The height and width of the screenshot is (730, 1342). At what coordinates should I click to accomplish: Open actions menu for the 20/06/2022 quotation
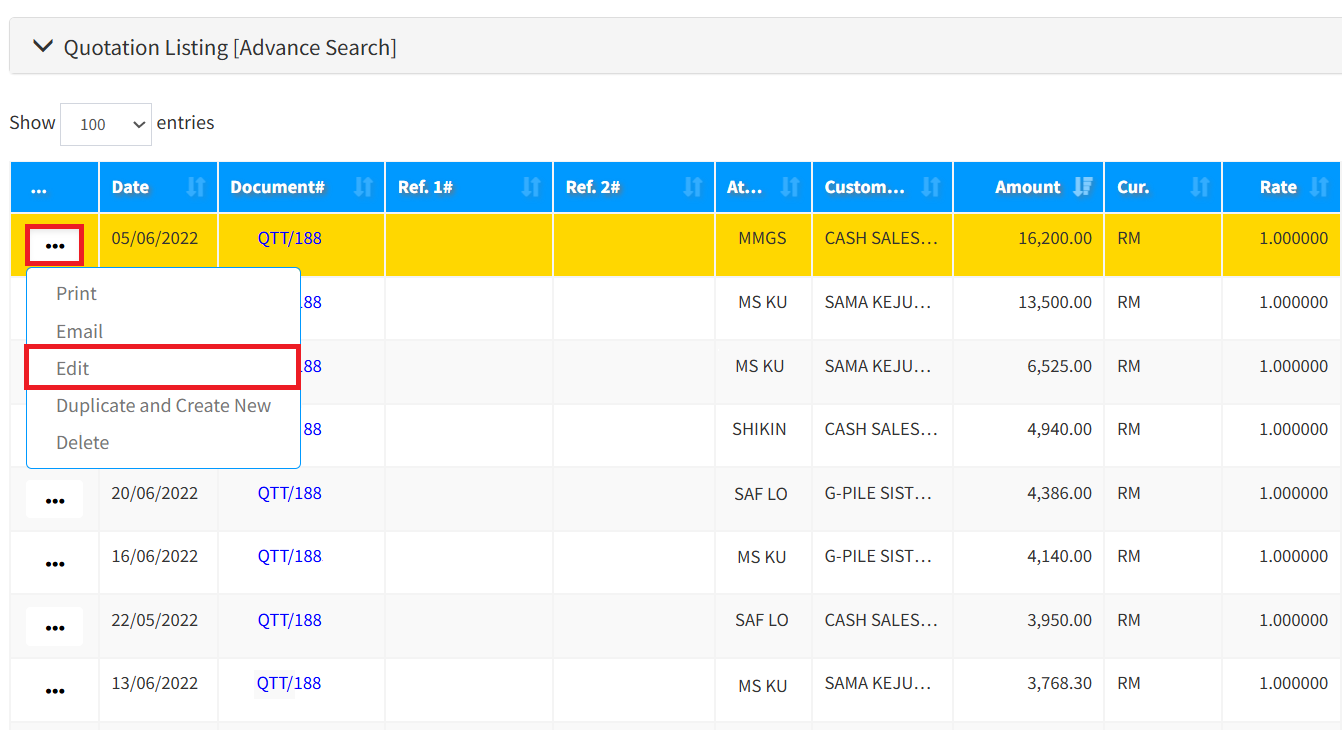(55, 500)
